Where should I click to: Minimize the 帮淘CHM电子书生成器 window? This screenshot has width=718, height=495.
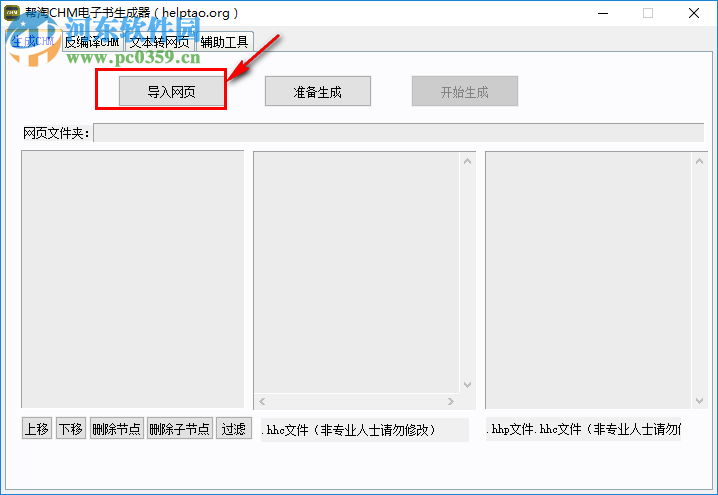pos(603,13)
